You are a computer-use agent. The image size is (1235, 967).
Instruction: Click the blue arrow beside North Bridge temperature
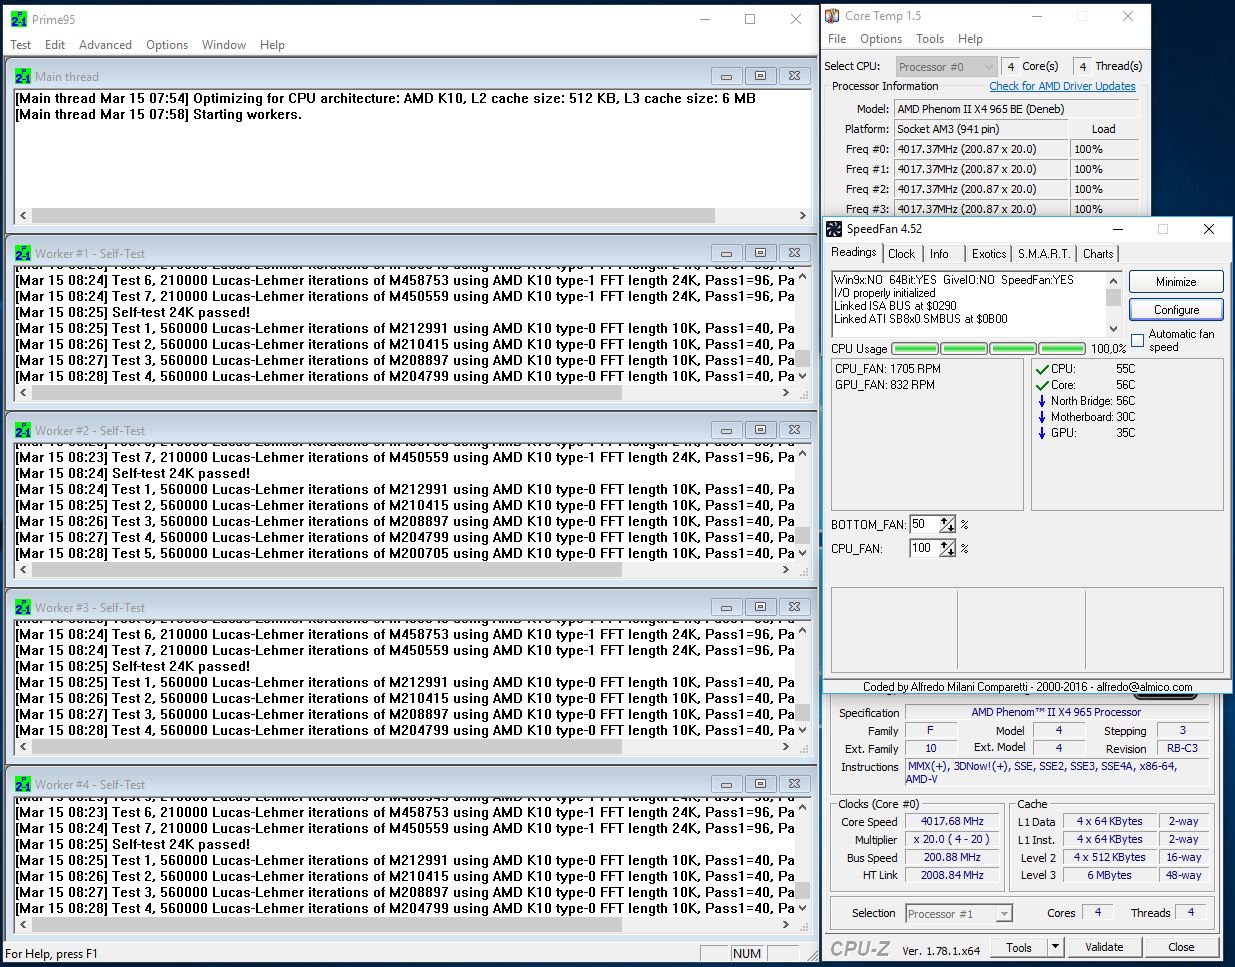tap(1042, 401)
